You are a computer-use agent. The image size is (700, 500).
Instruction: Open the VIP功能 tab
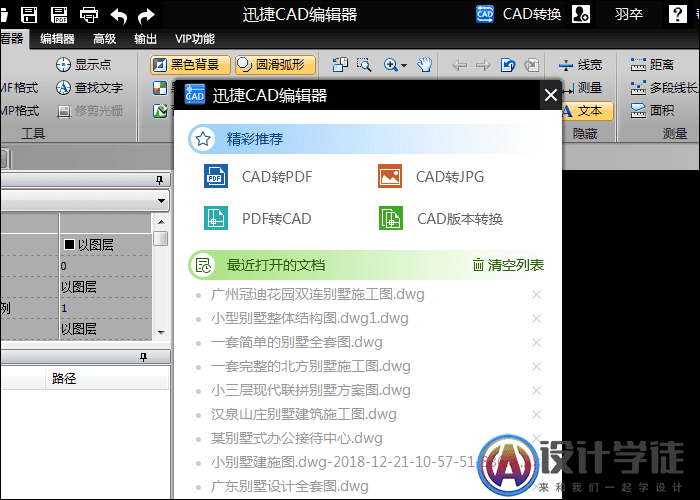[195, 39]
